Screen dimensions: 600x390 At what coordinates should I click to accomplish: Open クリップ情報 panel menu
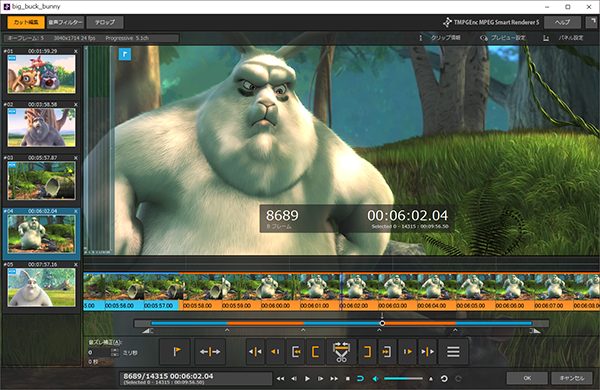440,38
